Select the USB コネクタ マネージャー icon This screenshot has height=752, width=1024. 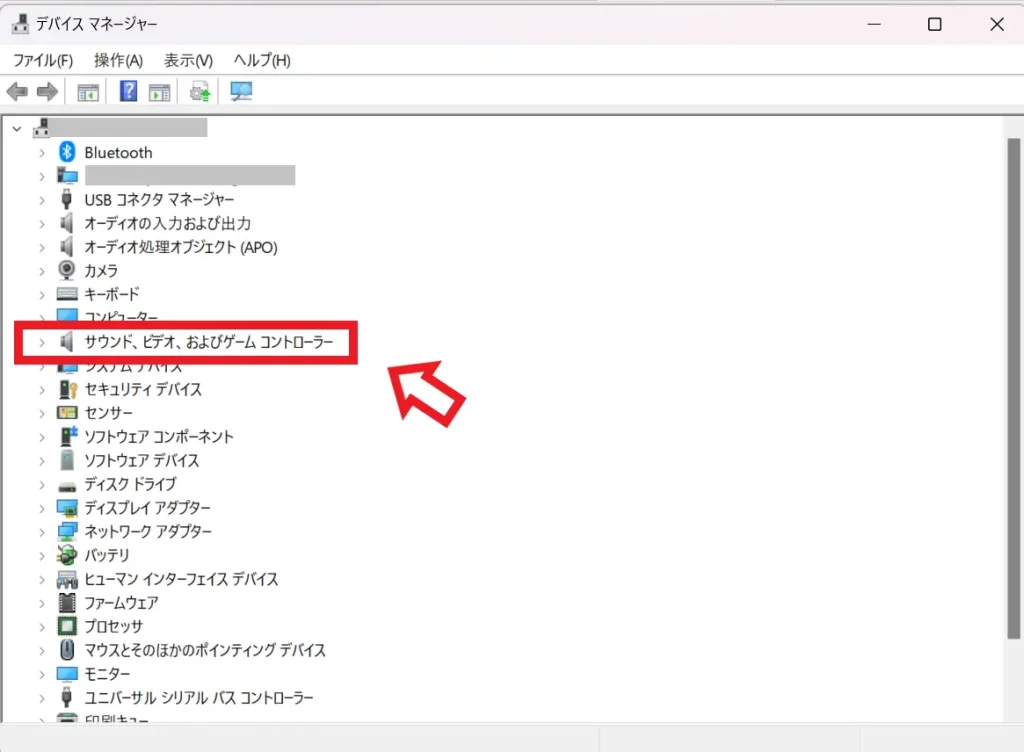point(67,199)
